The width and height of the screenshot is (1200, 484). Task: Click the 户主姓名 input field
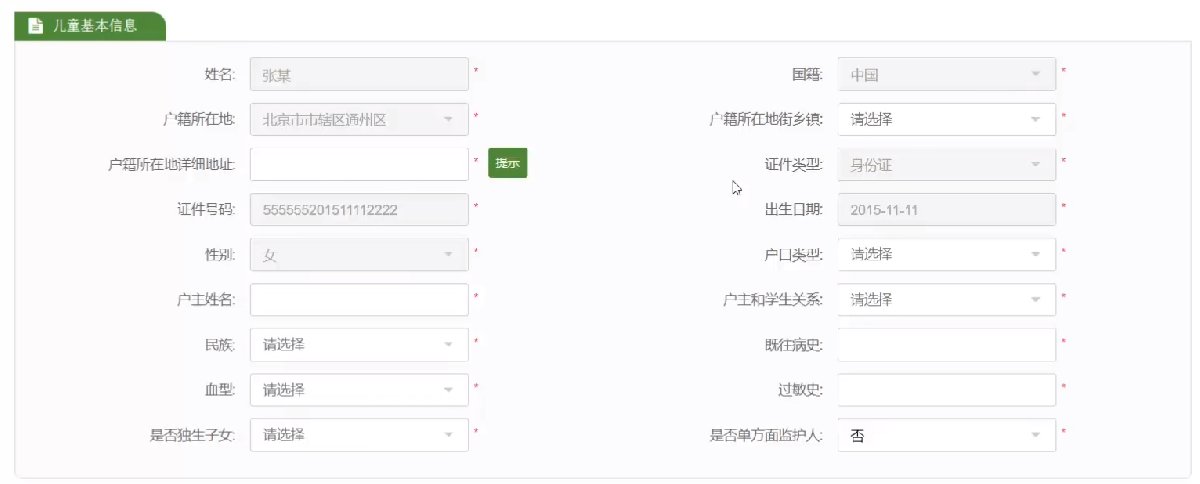pos(359,300)
